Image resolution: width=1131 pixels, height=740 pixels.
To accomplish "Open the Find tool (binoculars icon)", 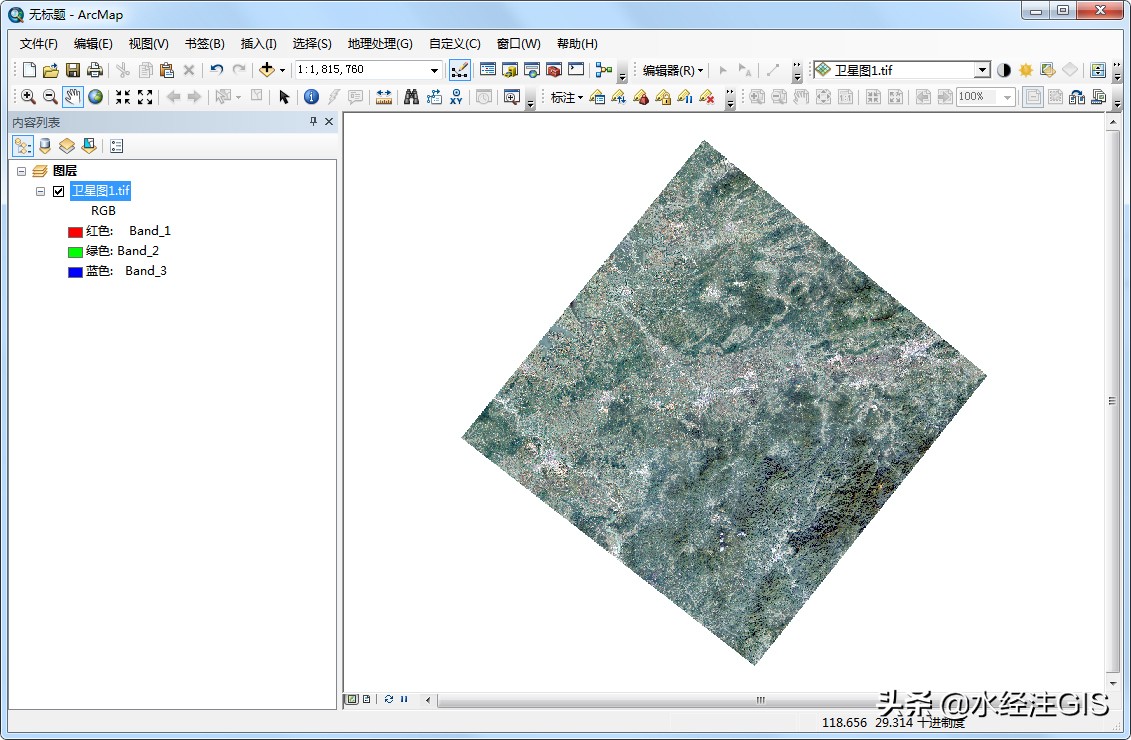I will [x=411, y=97].
